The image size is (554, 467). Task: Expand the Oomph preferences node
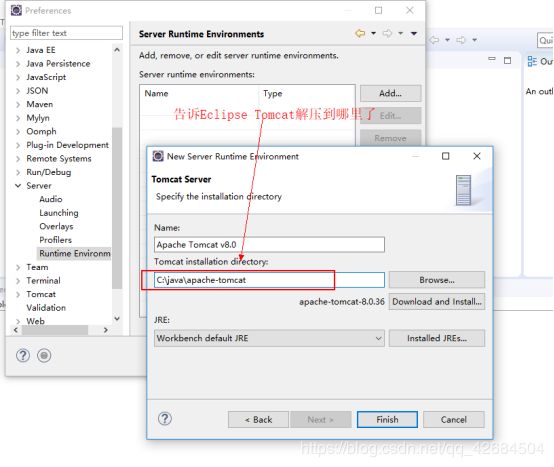(18, 132)
